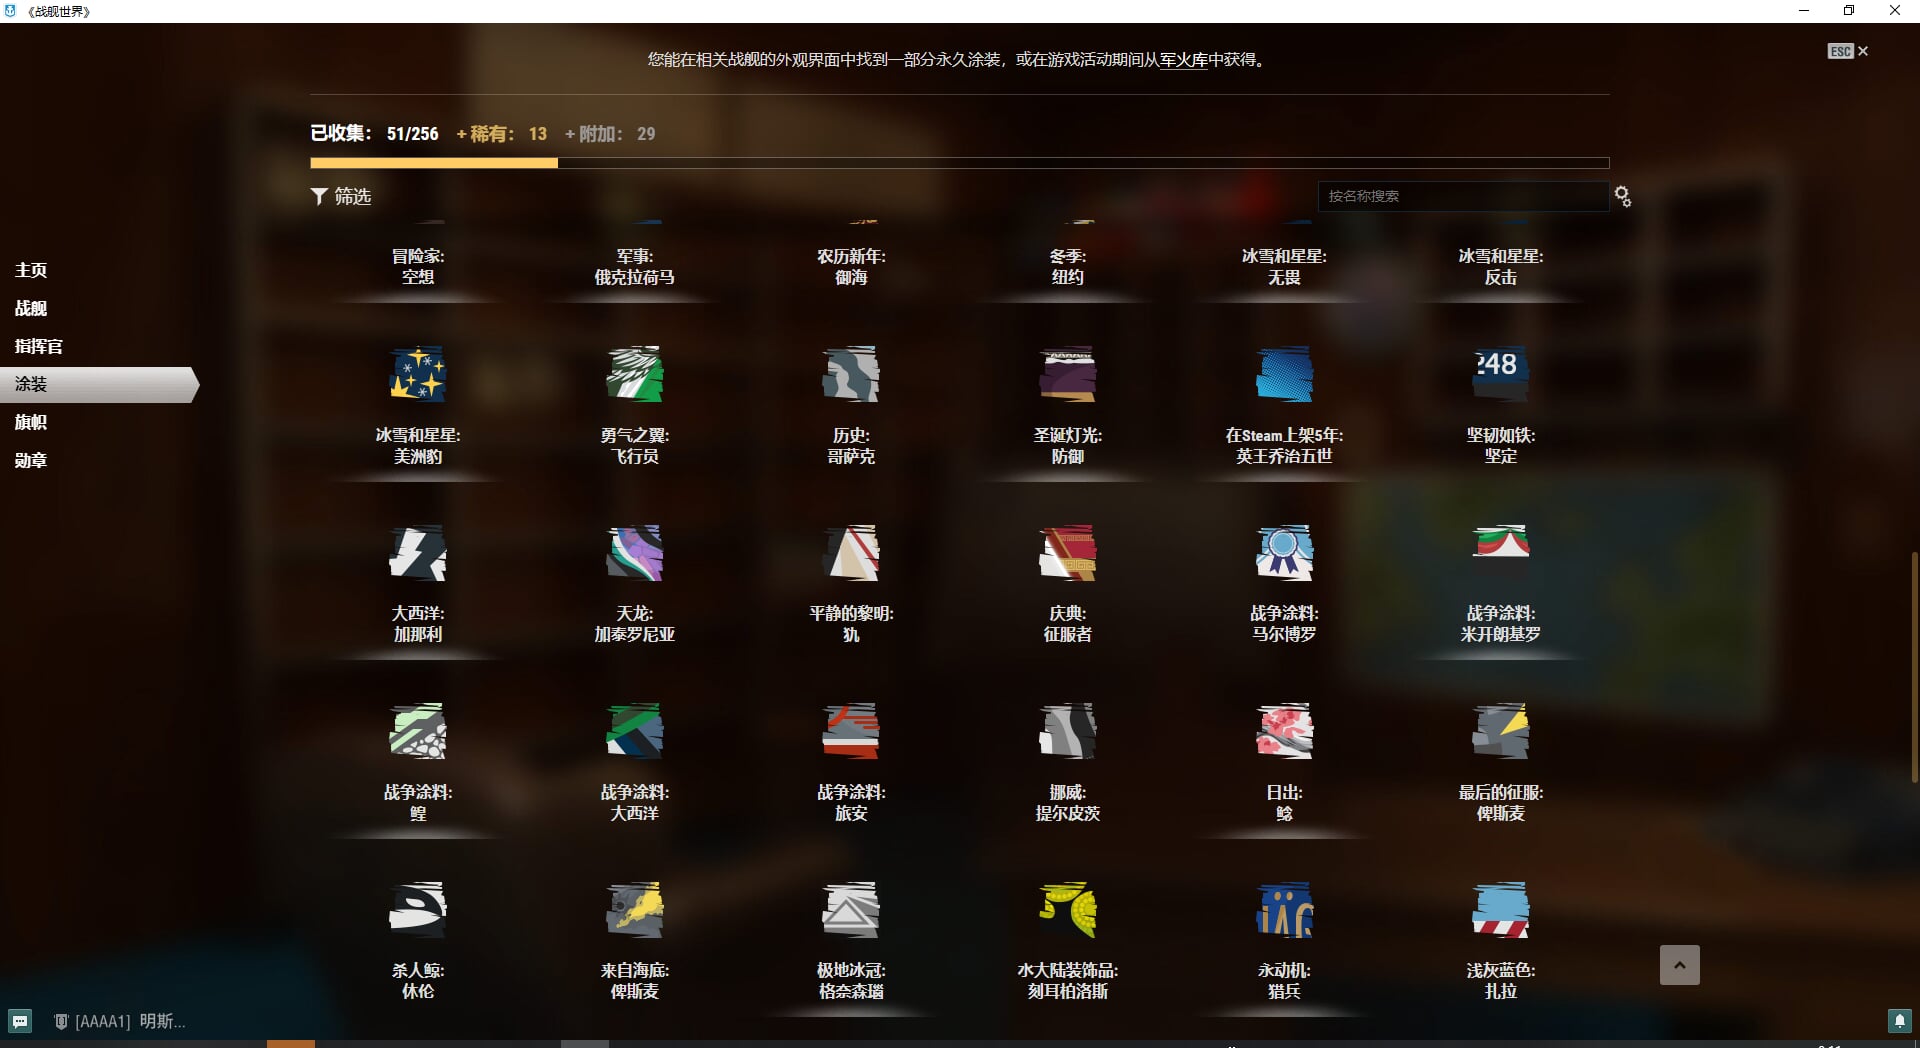This screenshot has height=1048, width=1920.
Task: Expand the 筛选 filter options
Action: point(341,197)
